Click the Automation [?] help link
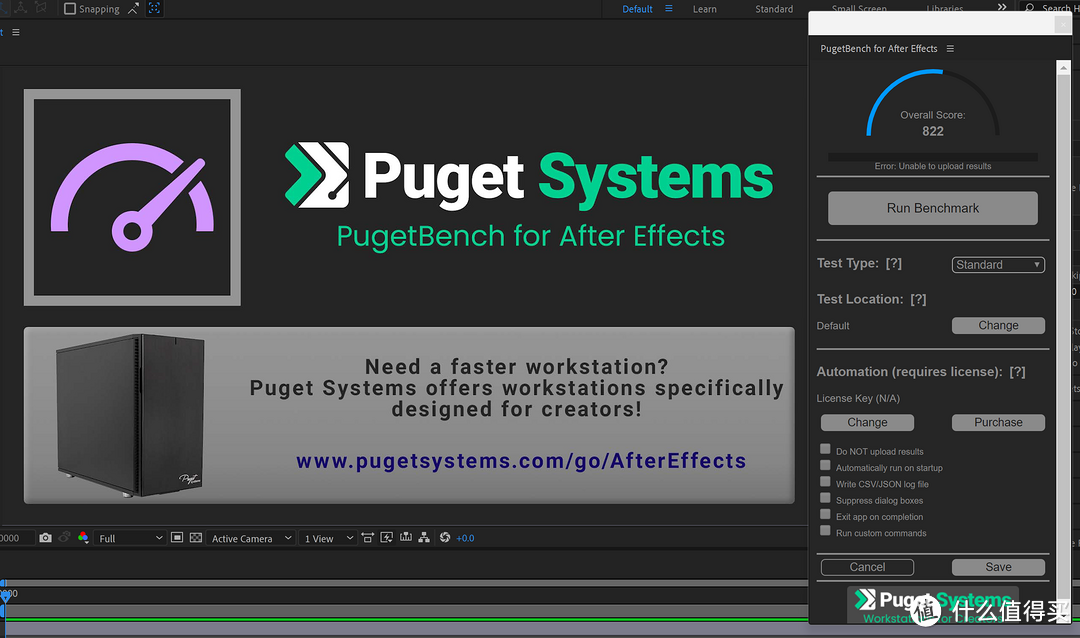 (1017, 372)
